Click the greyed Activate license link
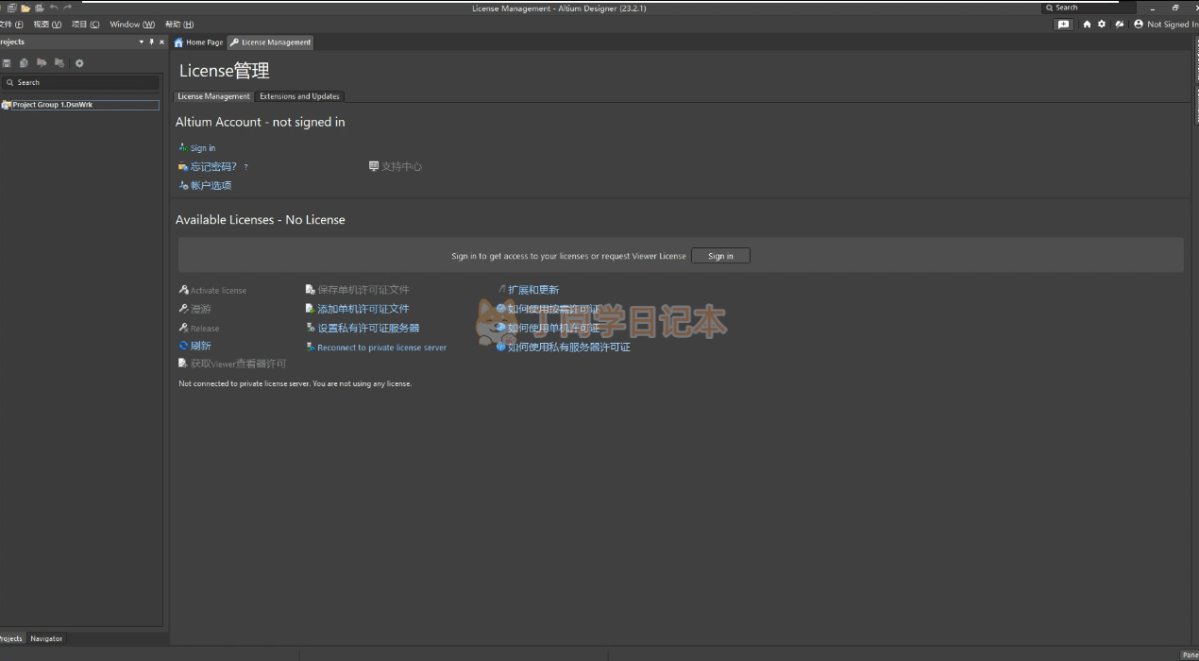Viewport: 1199px width, 661px height. 218,291
